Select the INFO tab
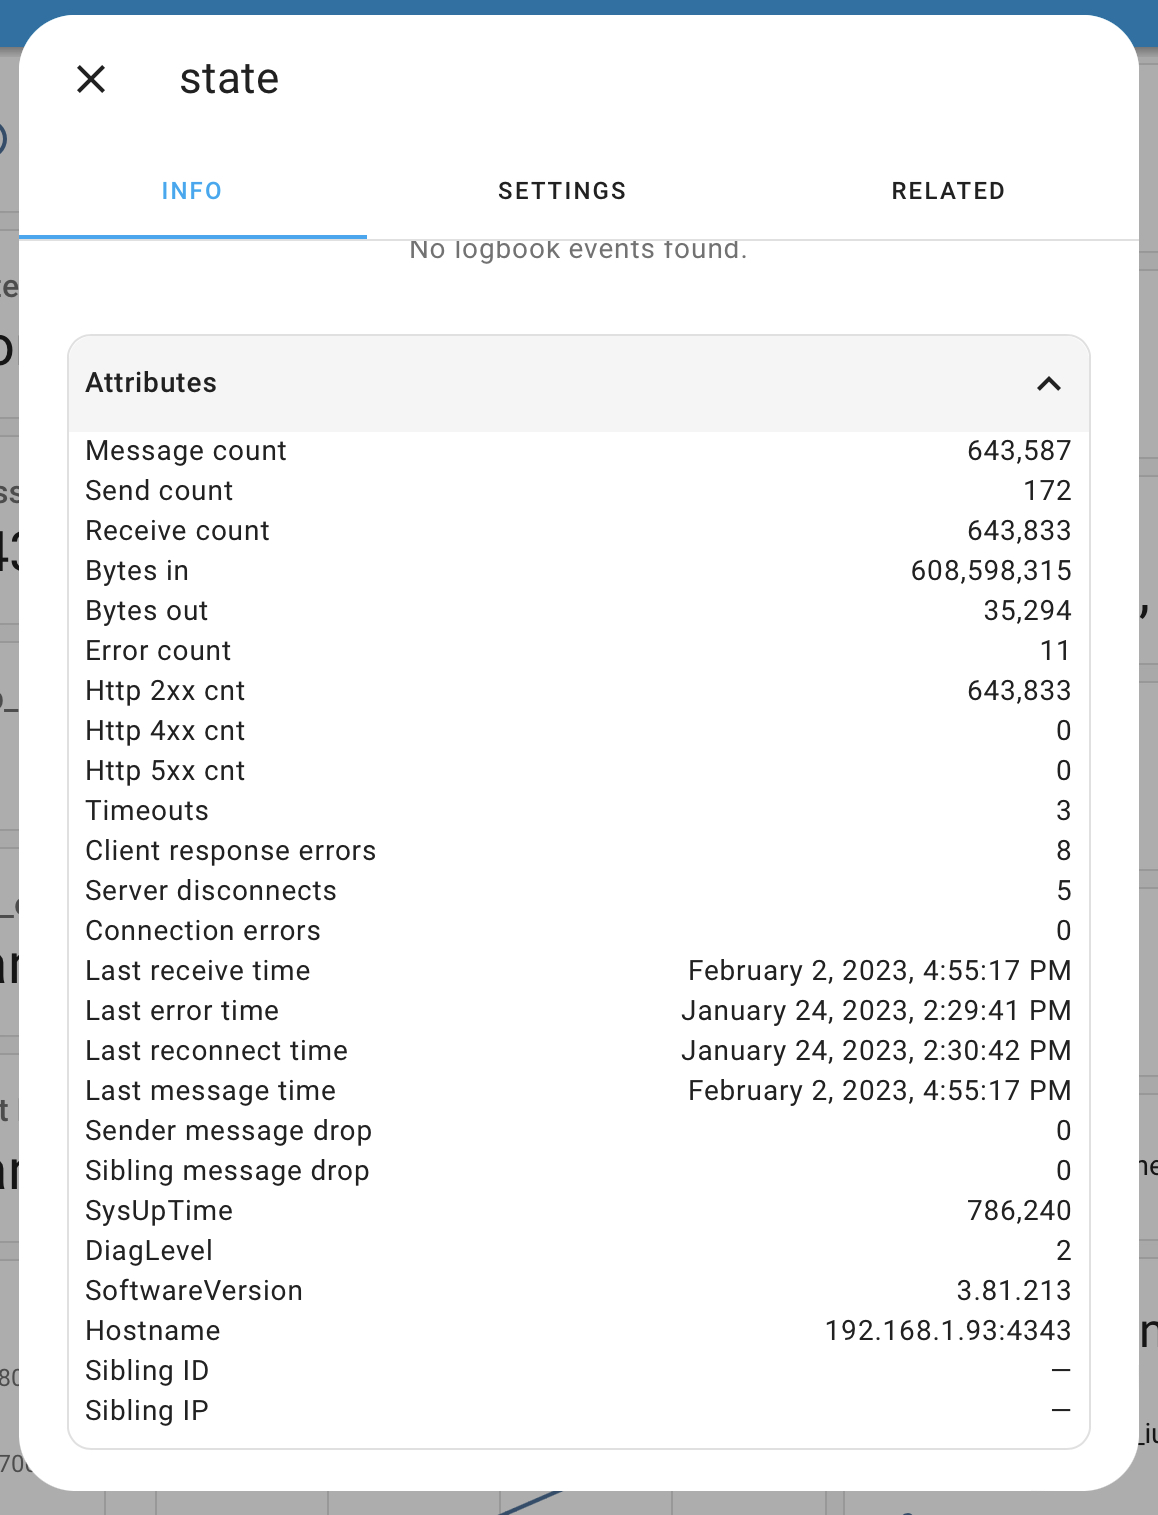This screenshot has width=1158, height=1515. (x=192, y=191)
